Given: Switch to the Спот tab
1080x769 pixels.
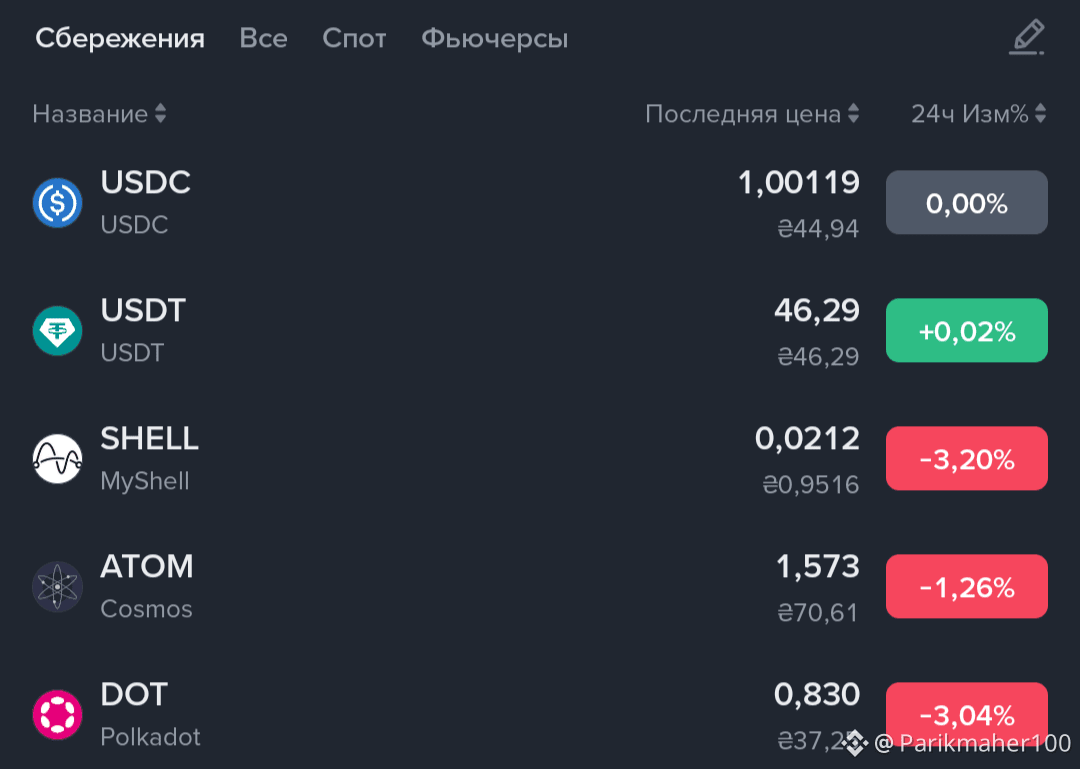Looking at the screenshot, I should [354, 38].
